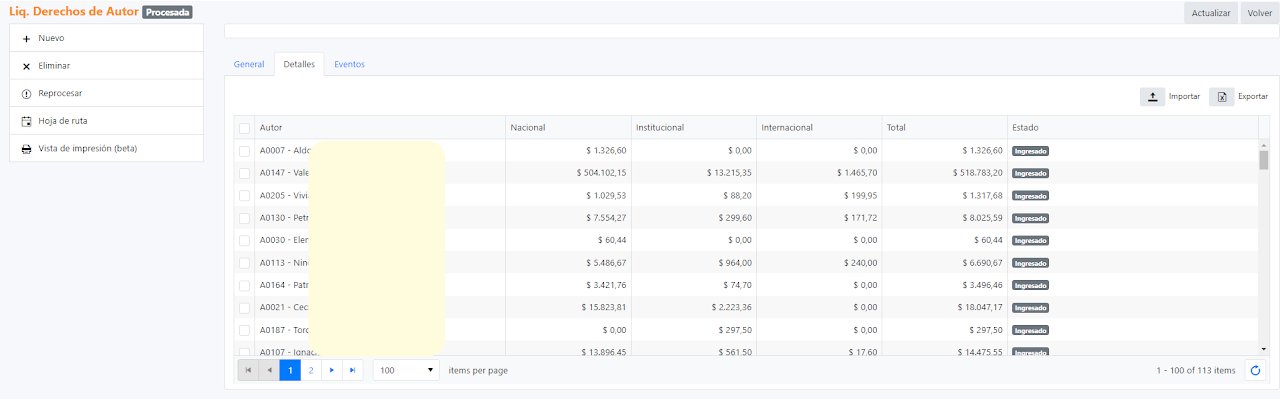Click the Institucional value $ 2.223,36
Screen dimensions: 1280x399
(x=732, y=308)
